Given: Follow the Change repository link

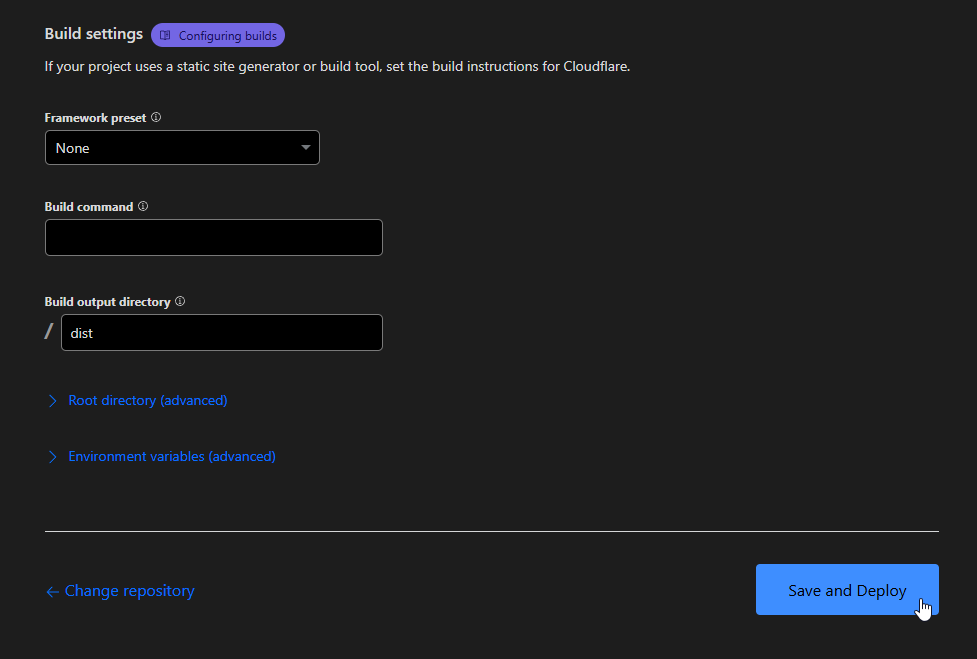Looking at the screenshot, I should (x=129, y=591).
